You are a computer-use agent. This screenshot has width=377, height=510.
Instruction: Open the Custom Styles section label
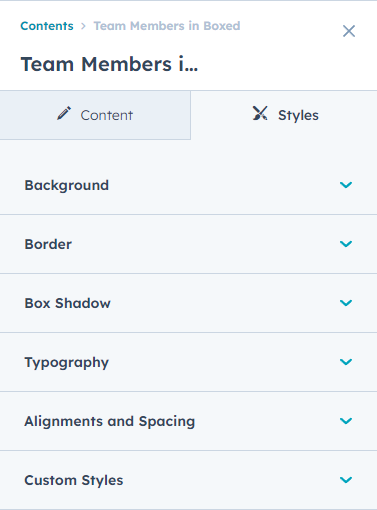74,480
